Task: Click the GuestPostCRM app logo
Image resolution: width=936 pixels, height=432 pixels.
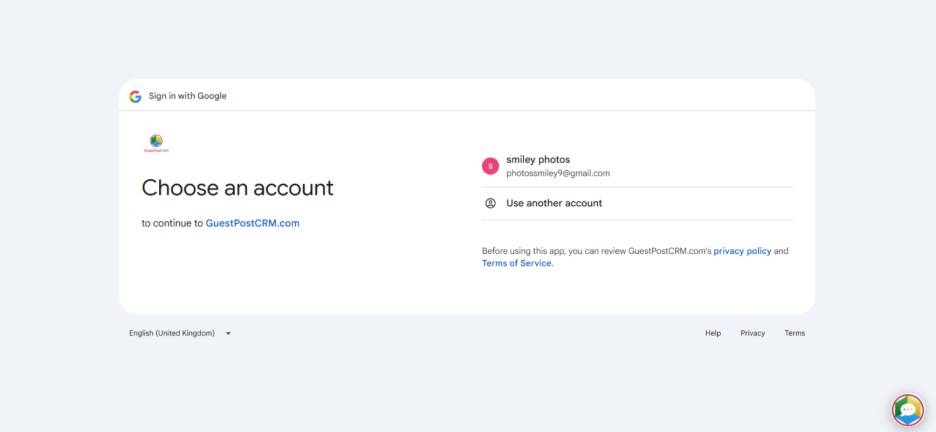Action: tap(156, 143)
